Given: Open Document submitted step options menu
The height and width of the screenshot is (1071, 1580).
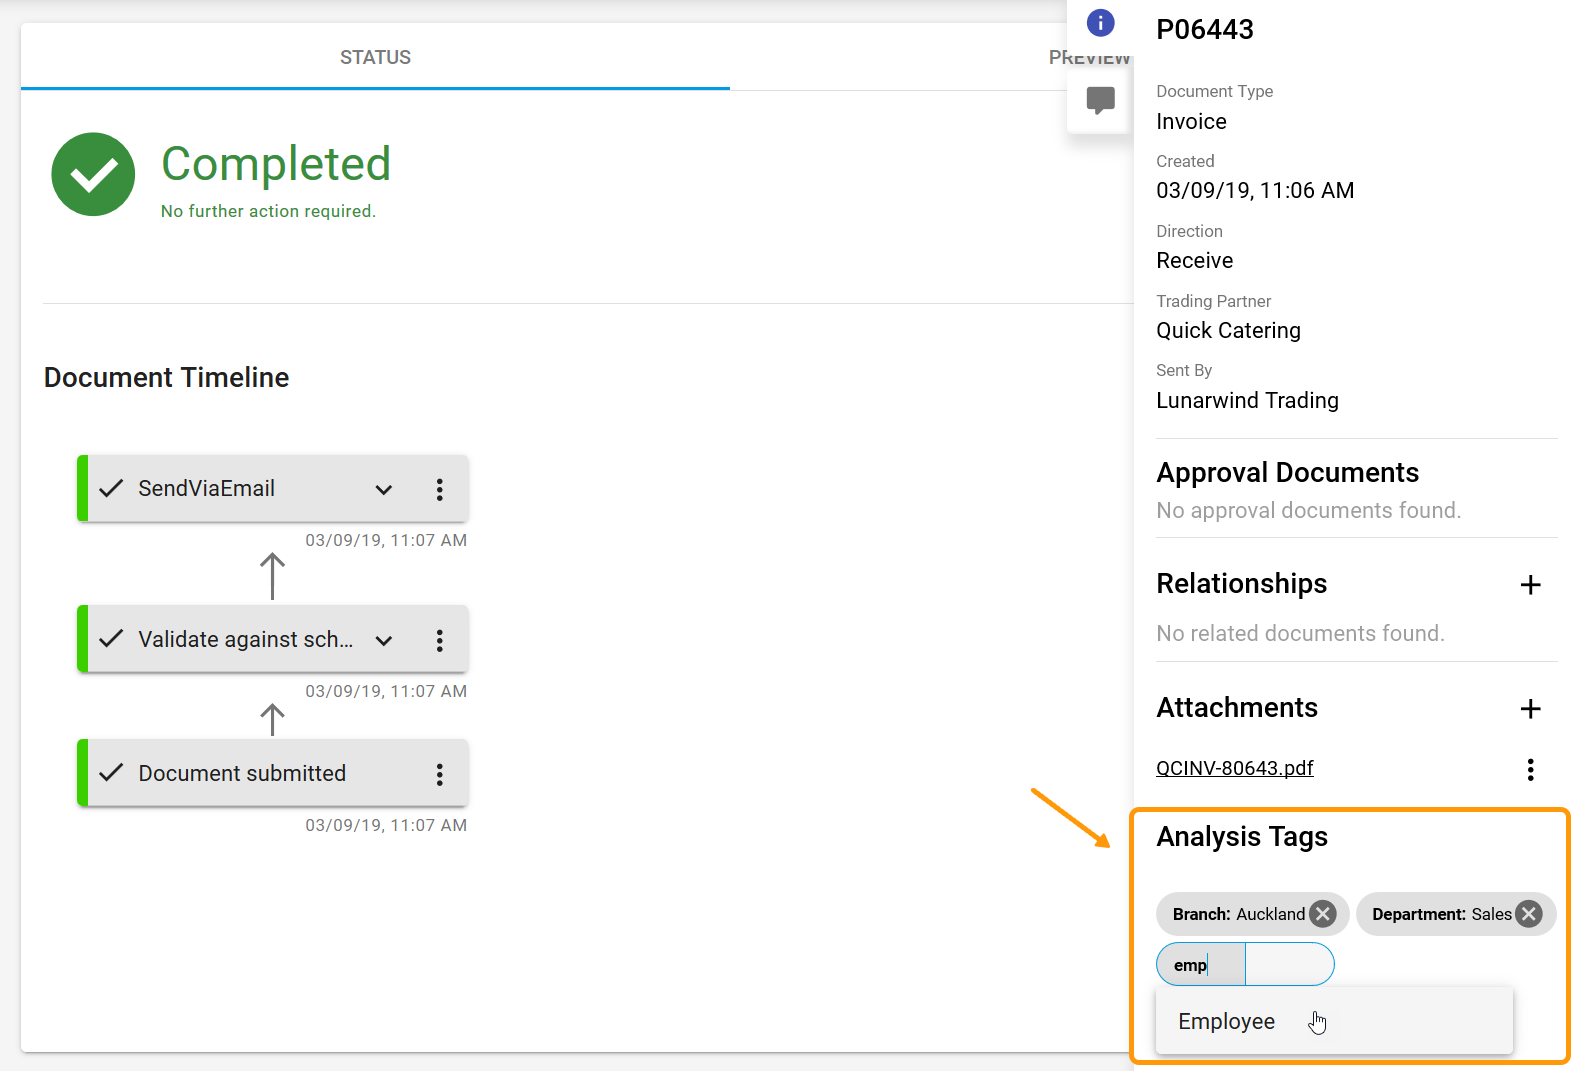Looking at the screenshot, I should pyautogui.click(x=439, y=774).
